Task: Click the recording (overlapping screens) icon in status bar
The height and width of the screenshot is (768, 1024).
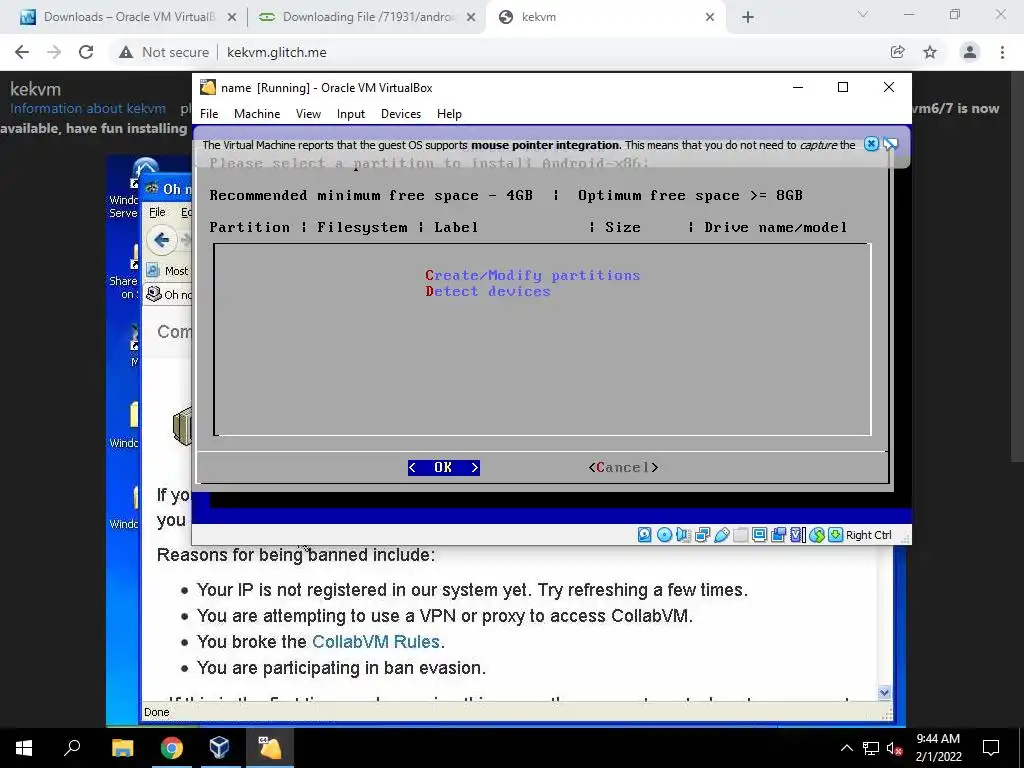Action: pos(778,536)
